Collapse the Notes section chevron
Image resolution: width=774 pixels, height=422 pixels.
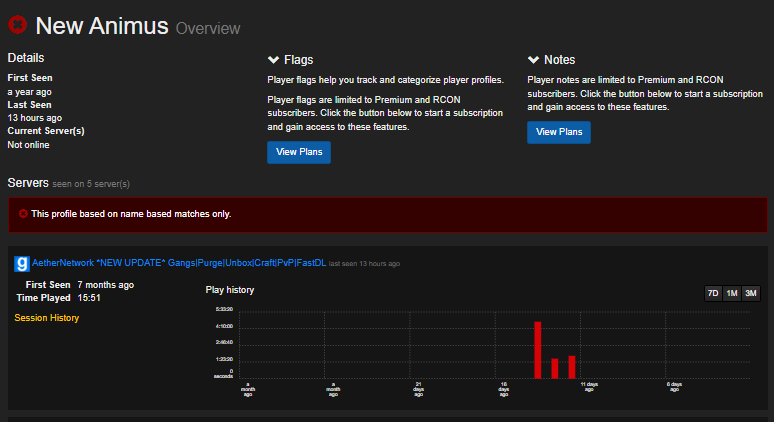click(x=533, y=60)
